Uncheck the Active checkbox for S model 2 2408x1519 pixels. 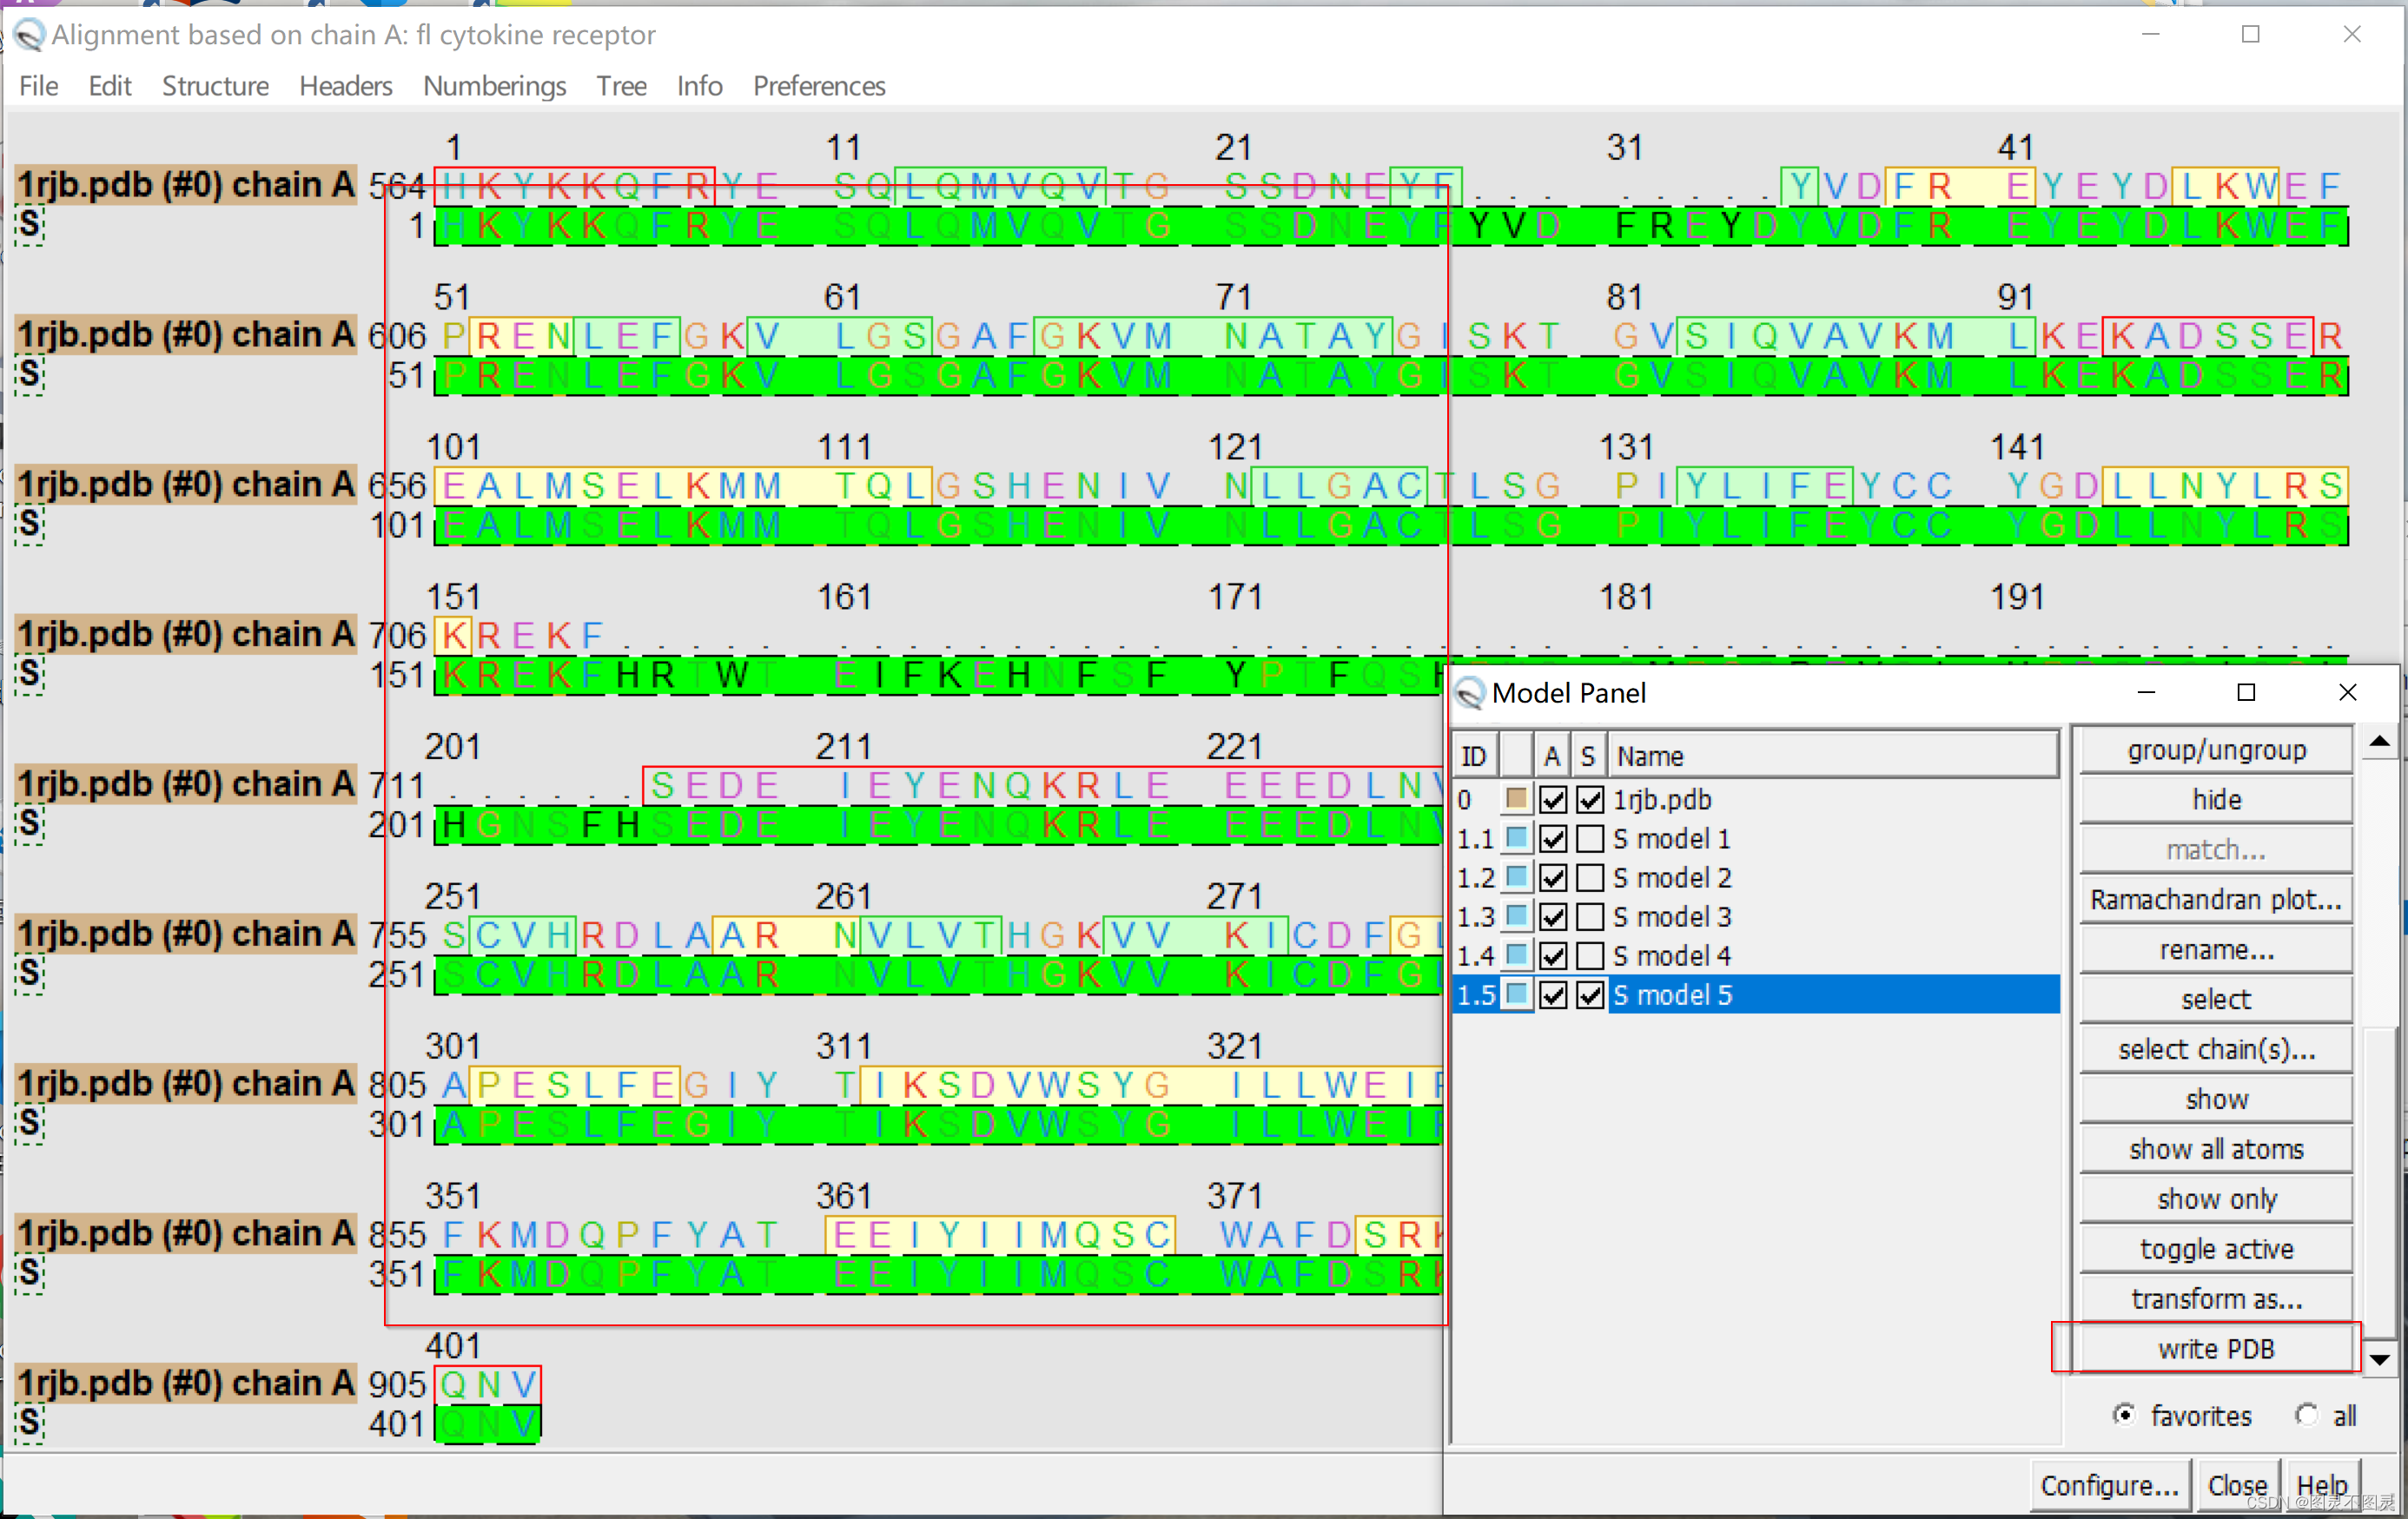point(1553,878)
